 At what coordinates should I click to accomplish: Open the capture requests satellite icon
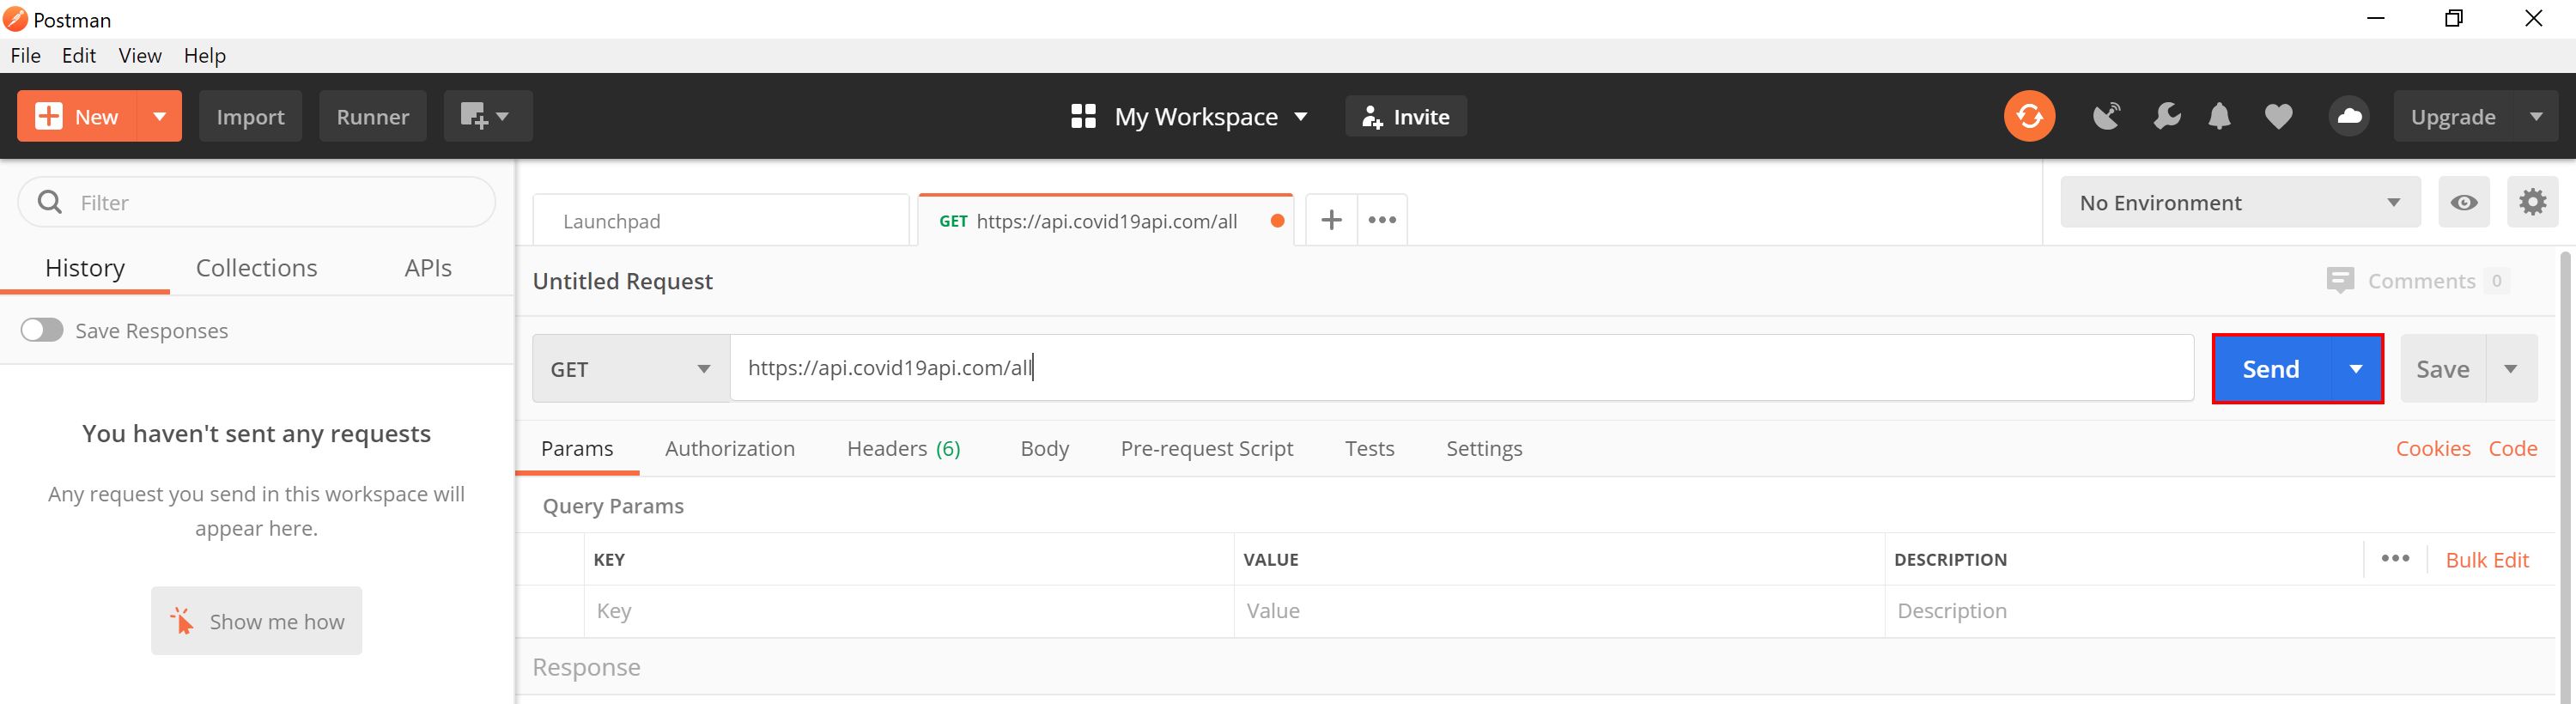pyautogui.click(x=2106, y=117)
